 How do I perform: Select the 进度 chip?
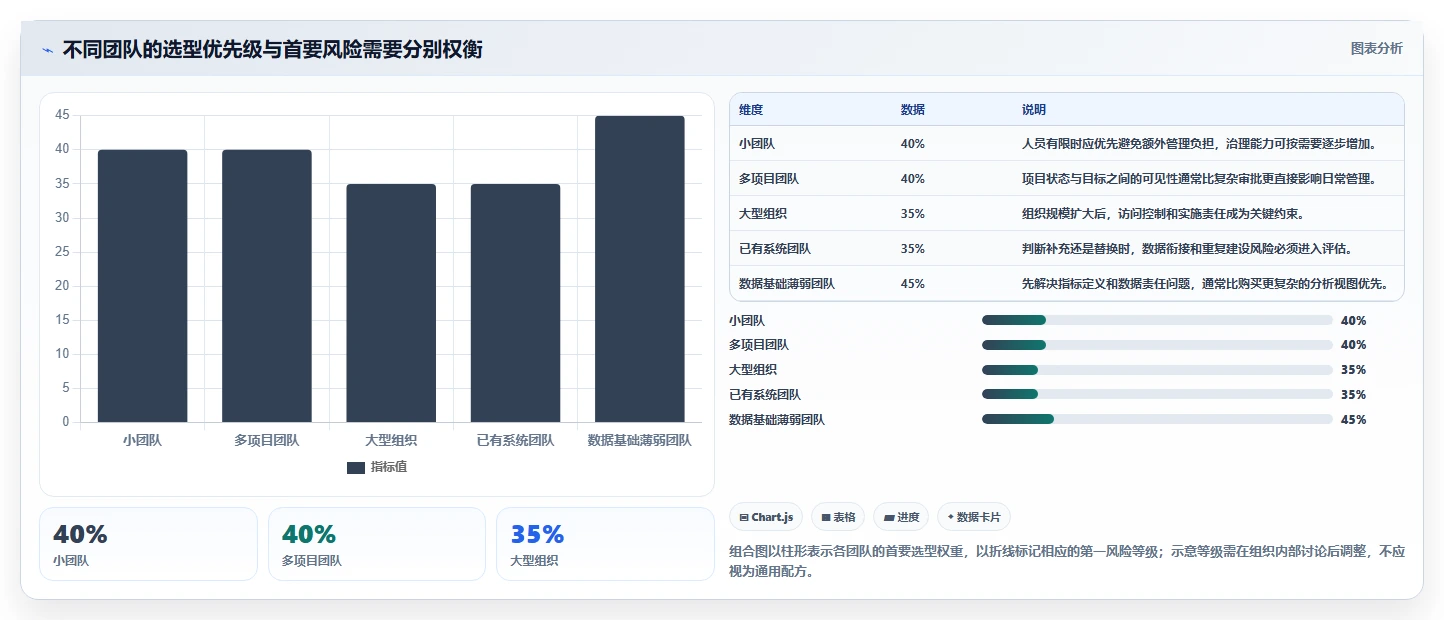point(901,517)
